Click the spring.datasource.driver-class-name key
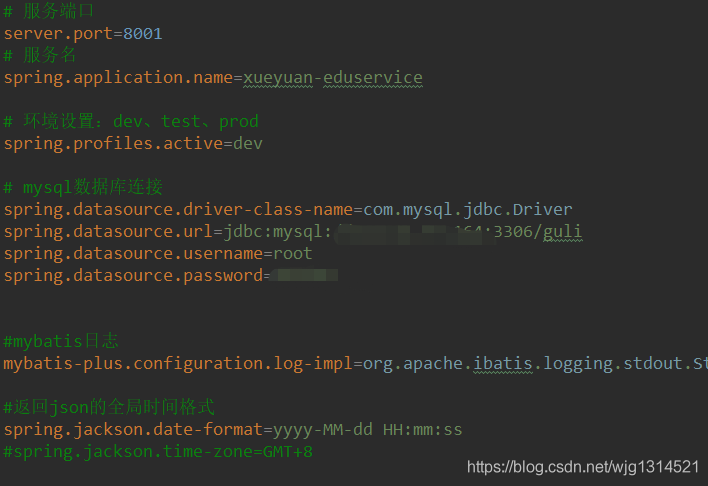708x486 pixels. [178, 210]
